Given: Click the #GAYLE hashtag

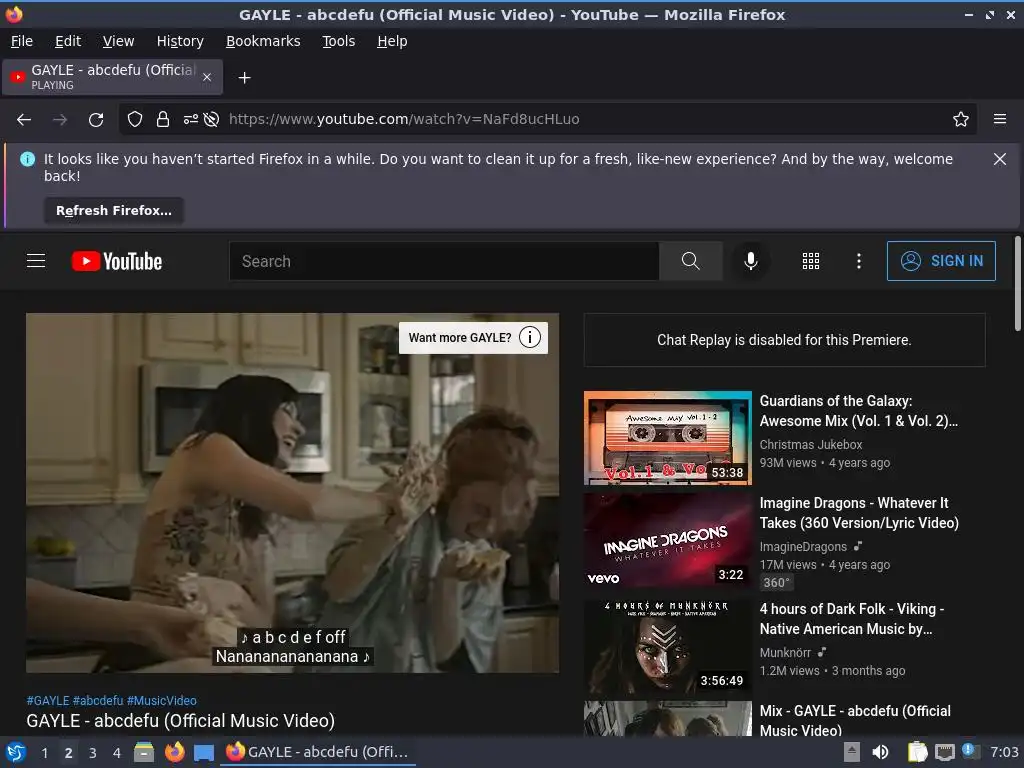Looking at the screenshot, I should tap(48, 700).
